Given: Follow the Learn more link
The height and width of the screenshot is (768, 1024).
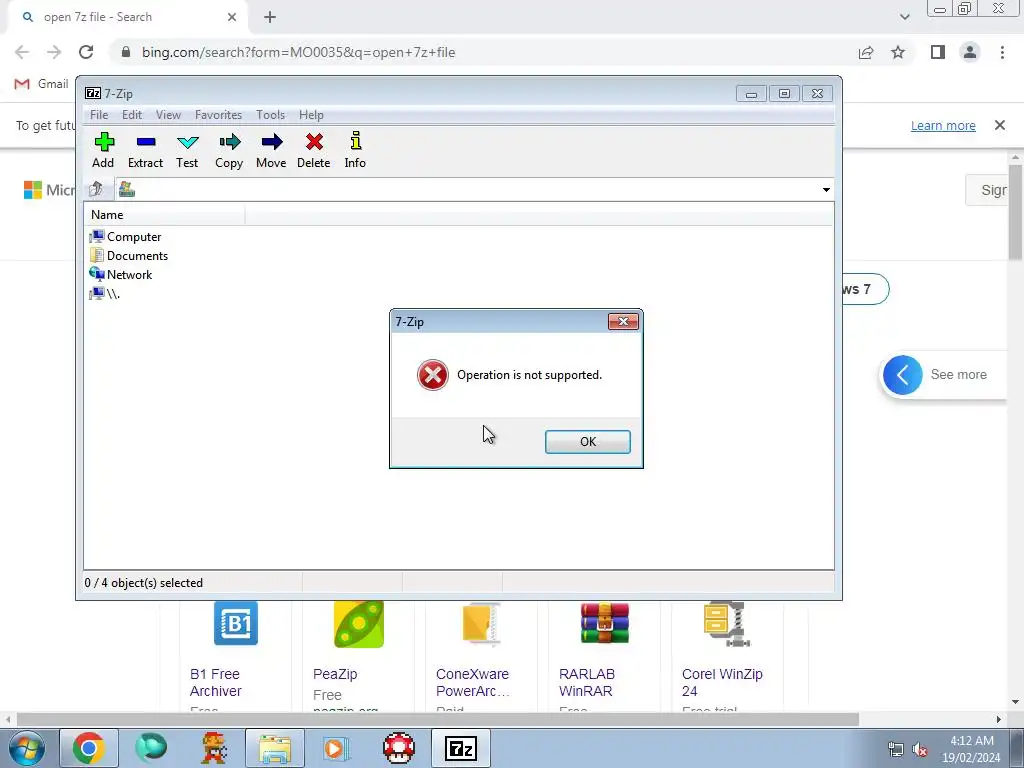Looking at the screenshot, I should click(x=943, y=125).
